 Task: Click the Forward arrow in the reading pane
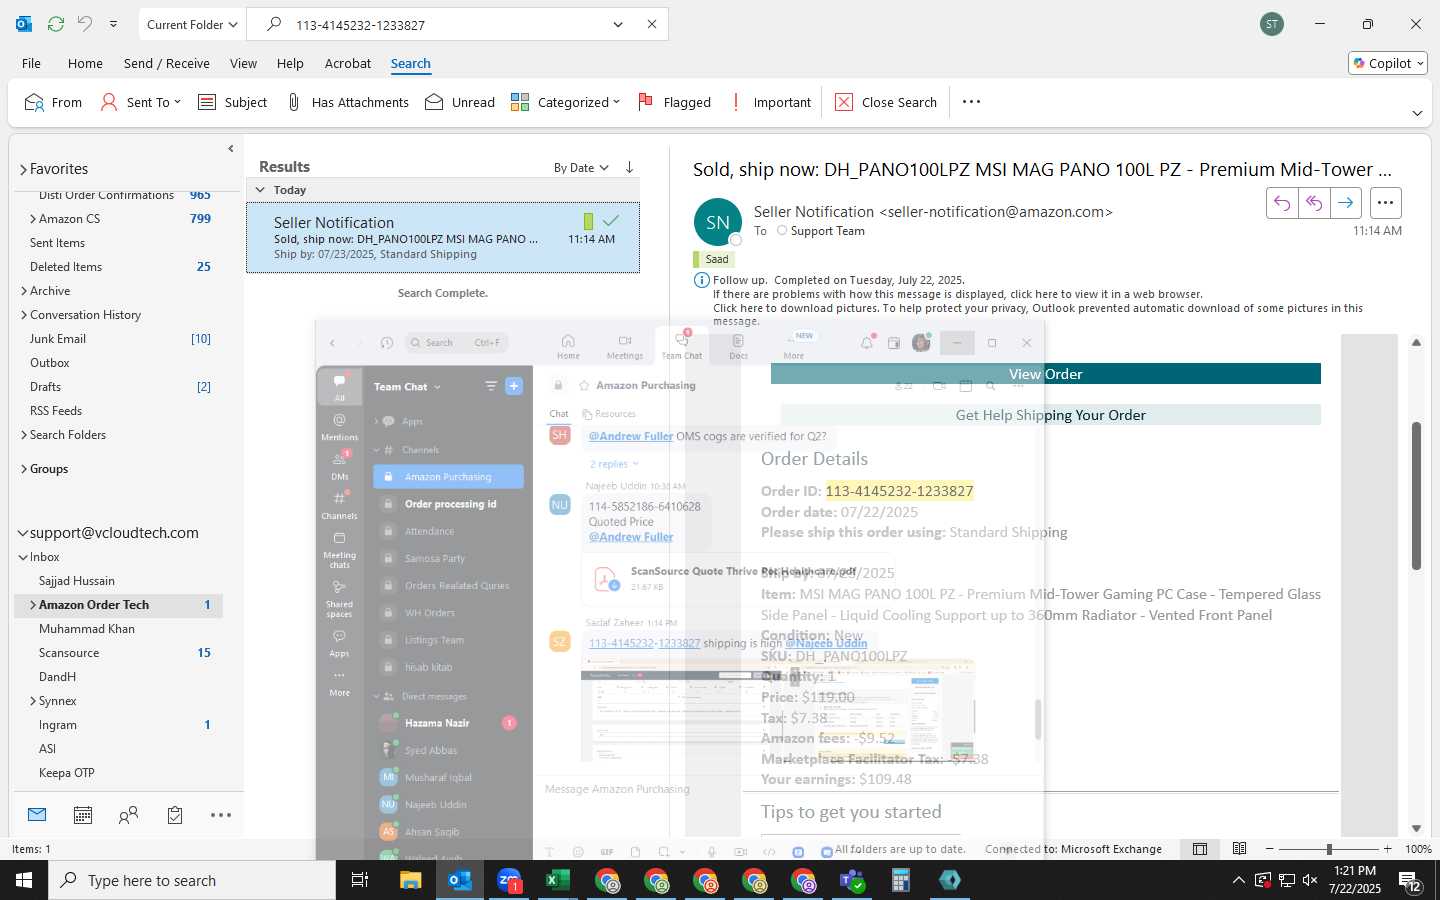tap(1346, 203)
